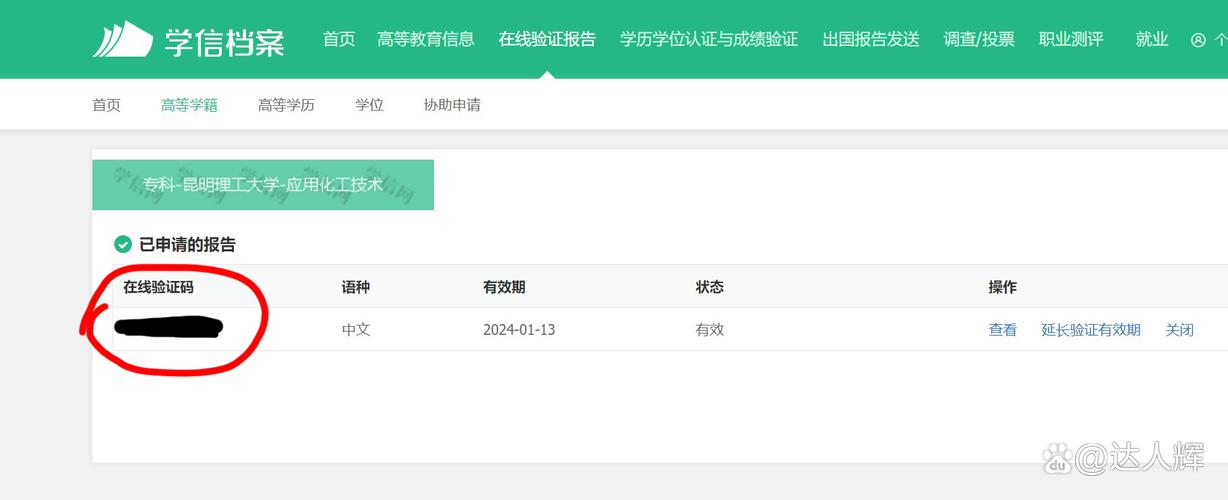Switch to the 高等学历 sub-tab
Viewport: 1228px width, 500px height.
pyautogui.click(x=286, y=105)
